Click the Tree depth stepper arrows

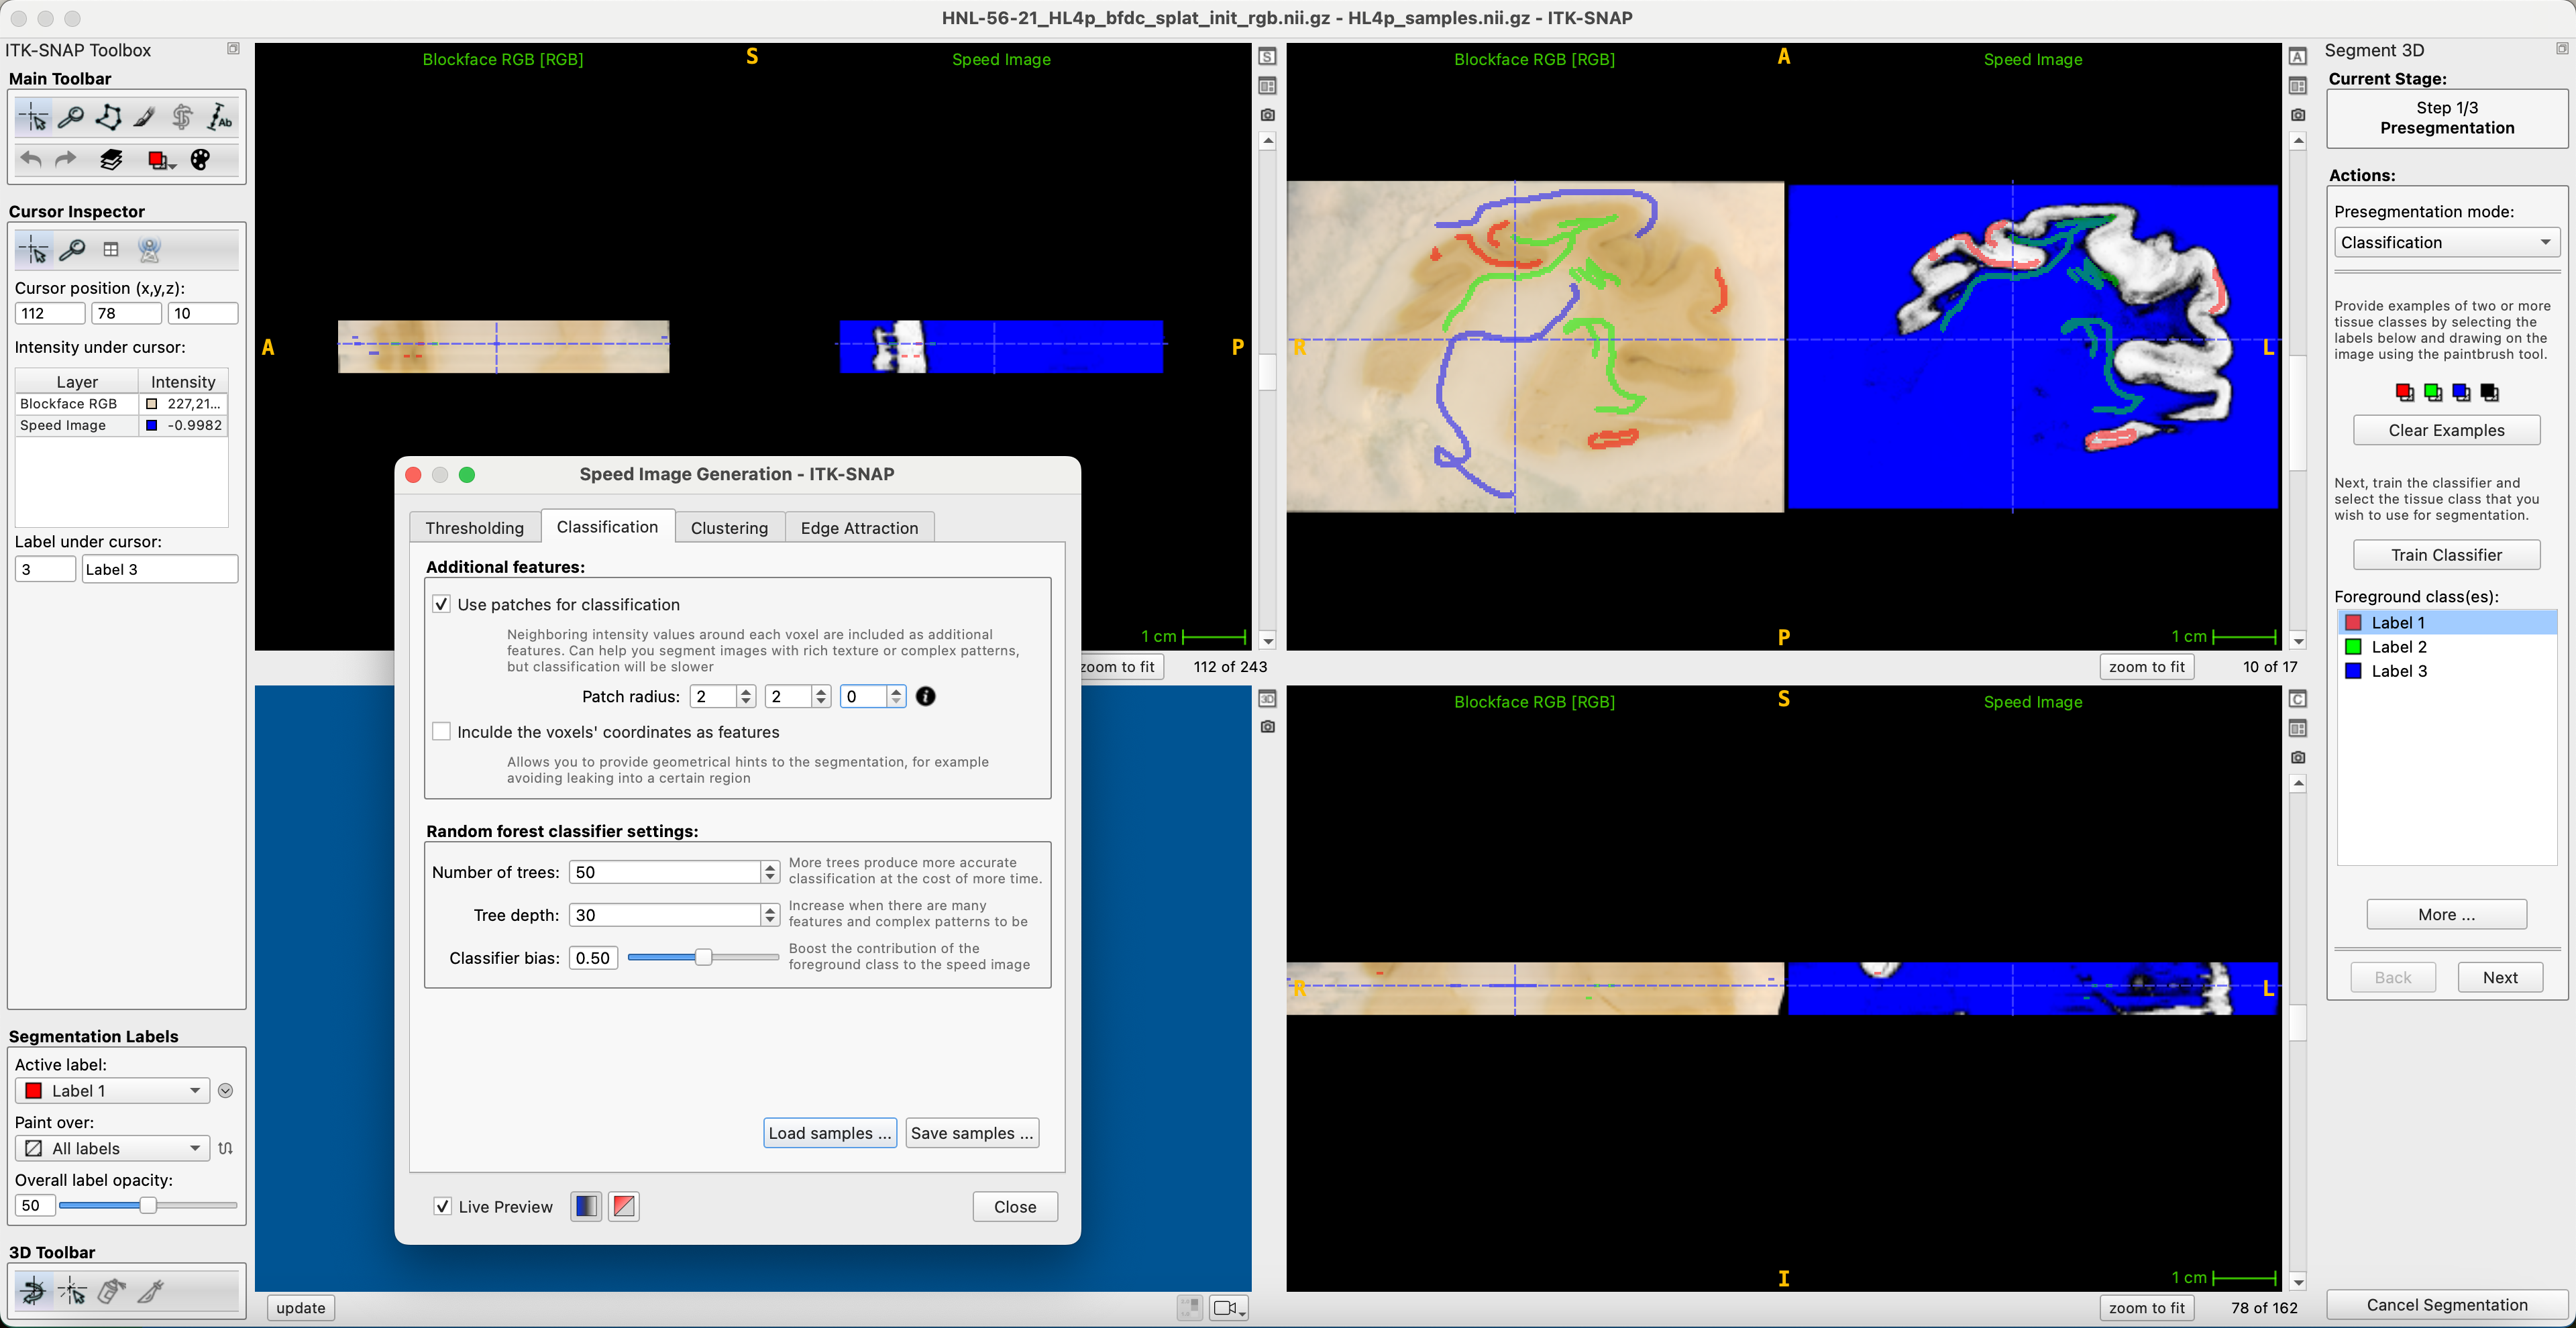(770, 915)
